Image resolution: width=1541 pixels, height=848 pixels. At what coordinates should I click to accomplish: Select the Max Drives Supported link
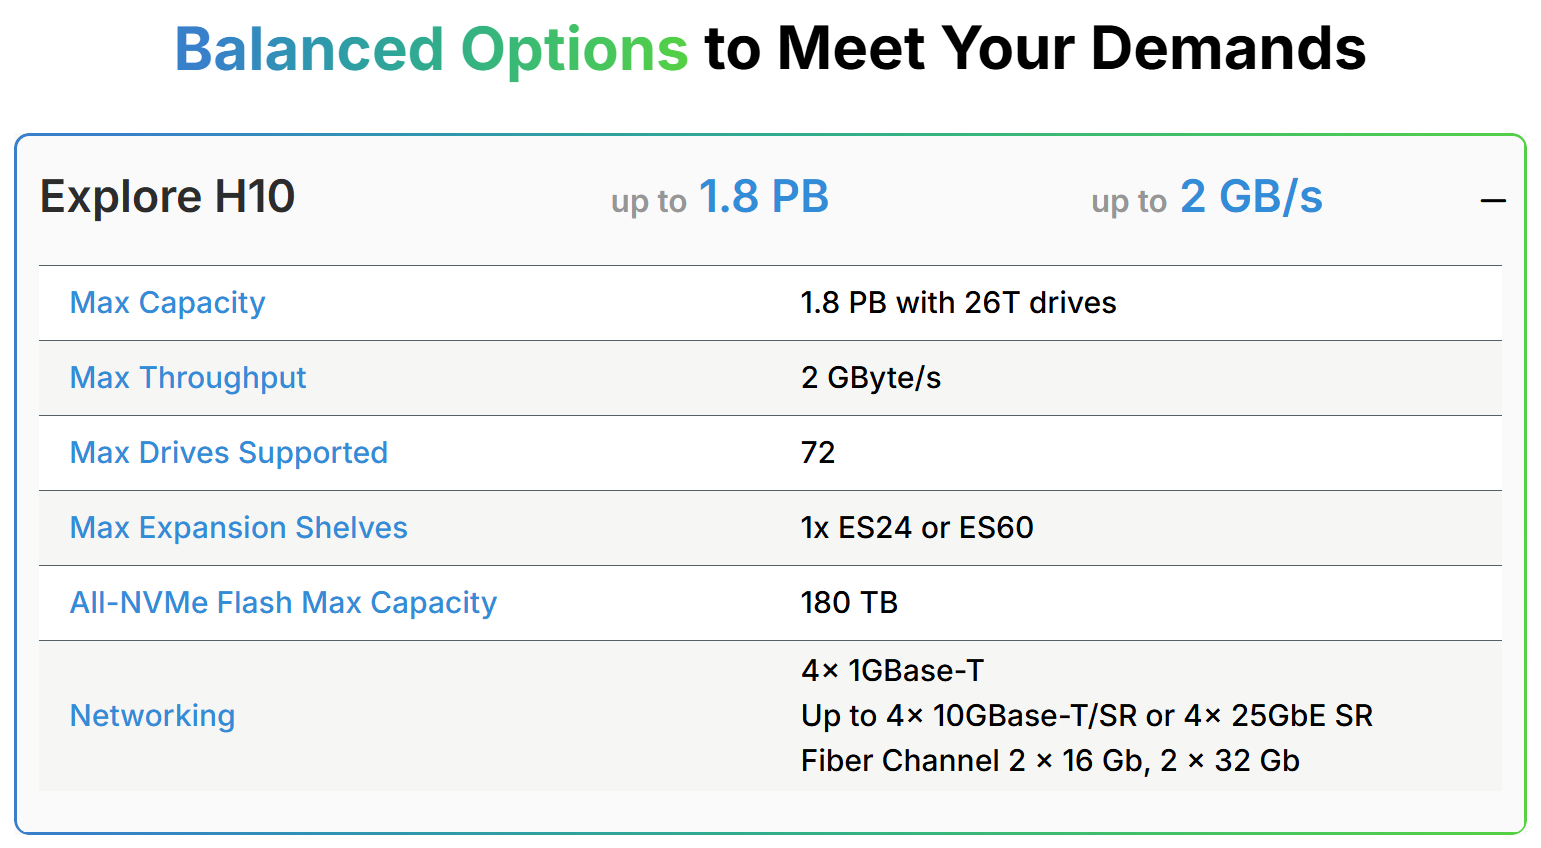pyautogui.click(x=228, y=452)
